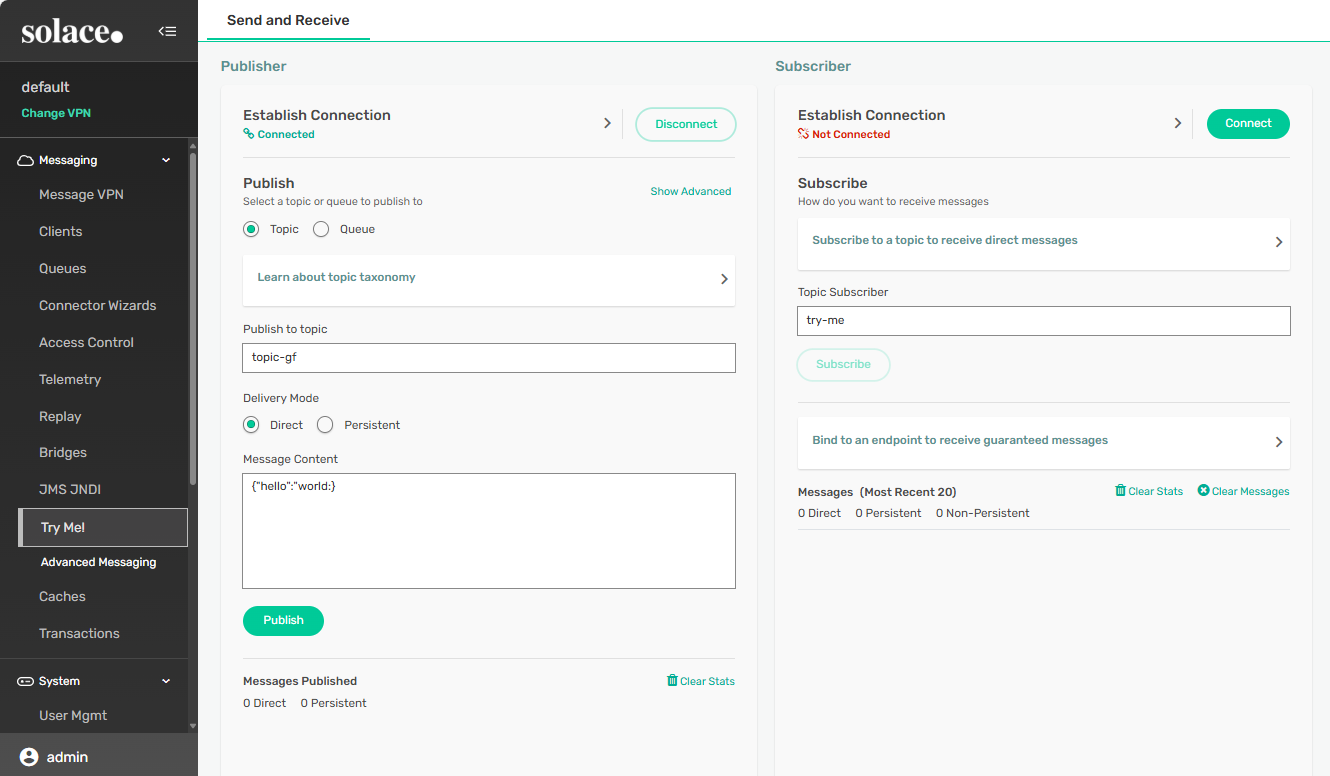Collapse the sidebar using the menu icon
The height and width of the screenshot is (776, 1330).
(x=167, y=31)
